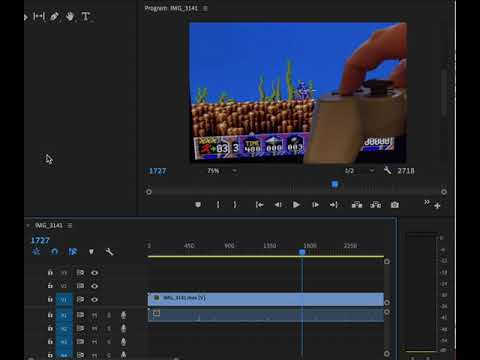Click the timeline 1727 timecode field
The height and width of the screenshot is (360, 480).
coord(40,240)
